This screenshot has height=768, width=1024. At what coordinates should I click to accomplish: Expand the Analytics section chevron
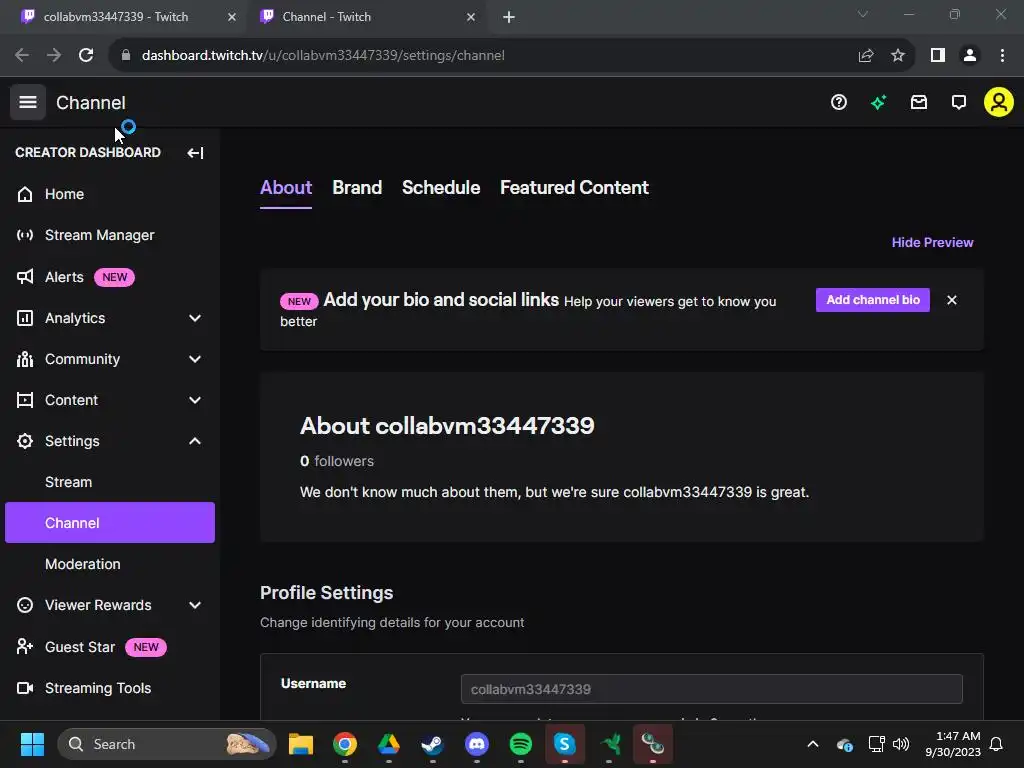[x=195, y=318]
